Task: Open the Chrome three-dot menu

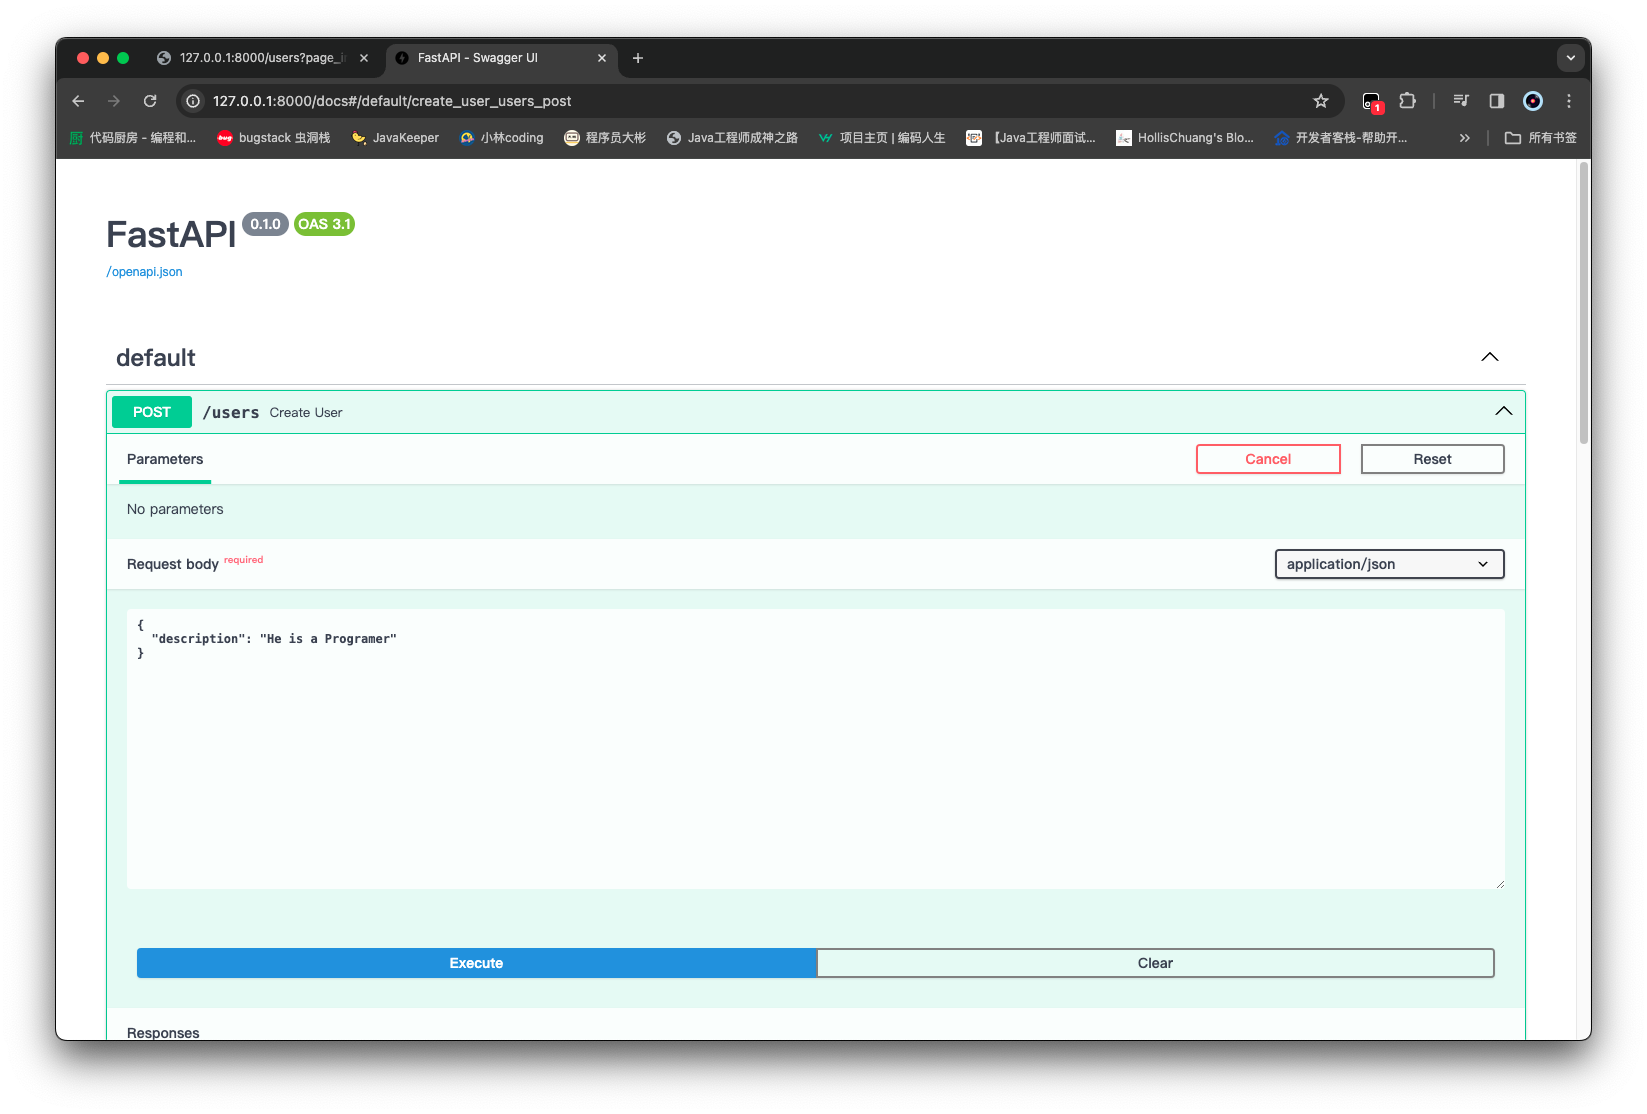Action: pos(1569,101)
